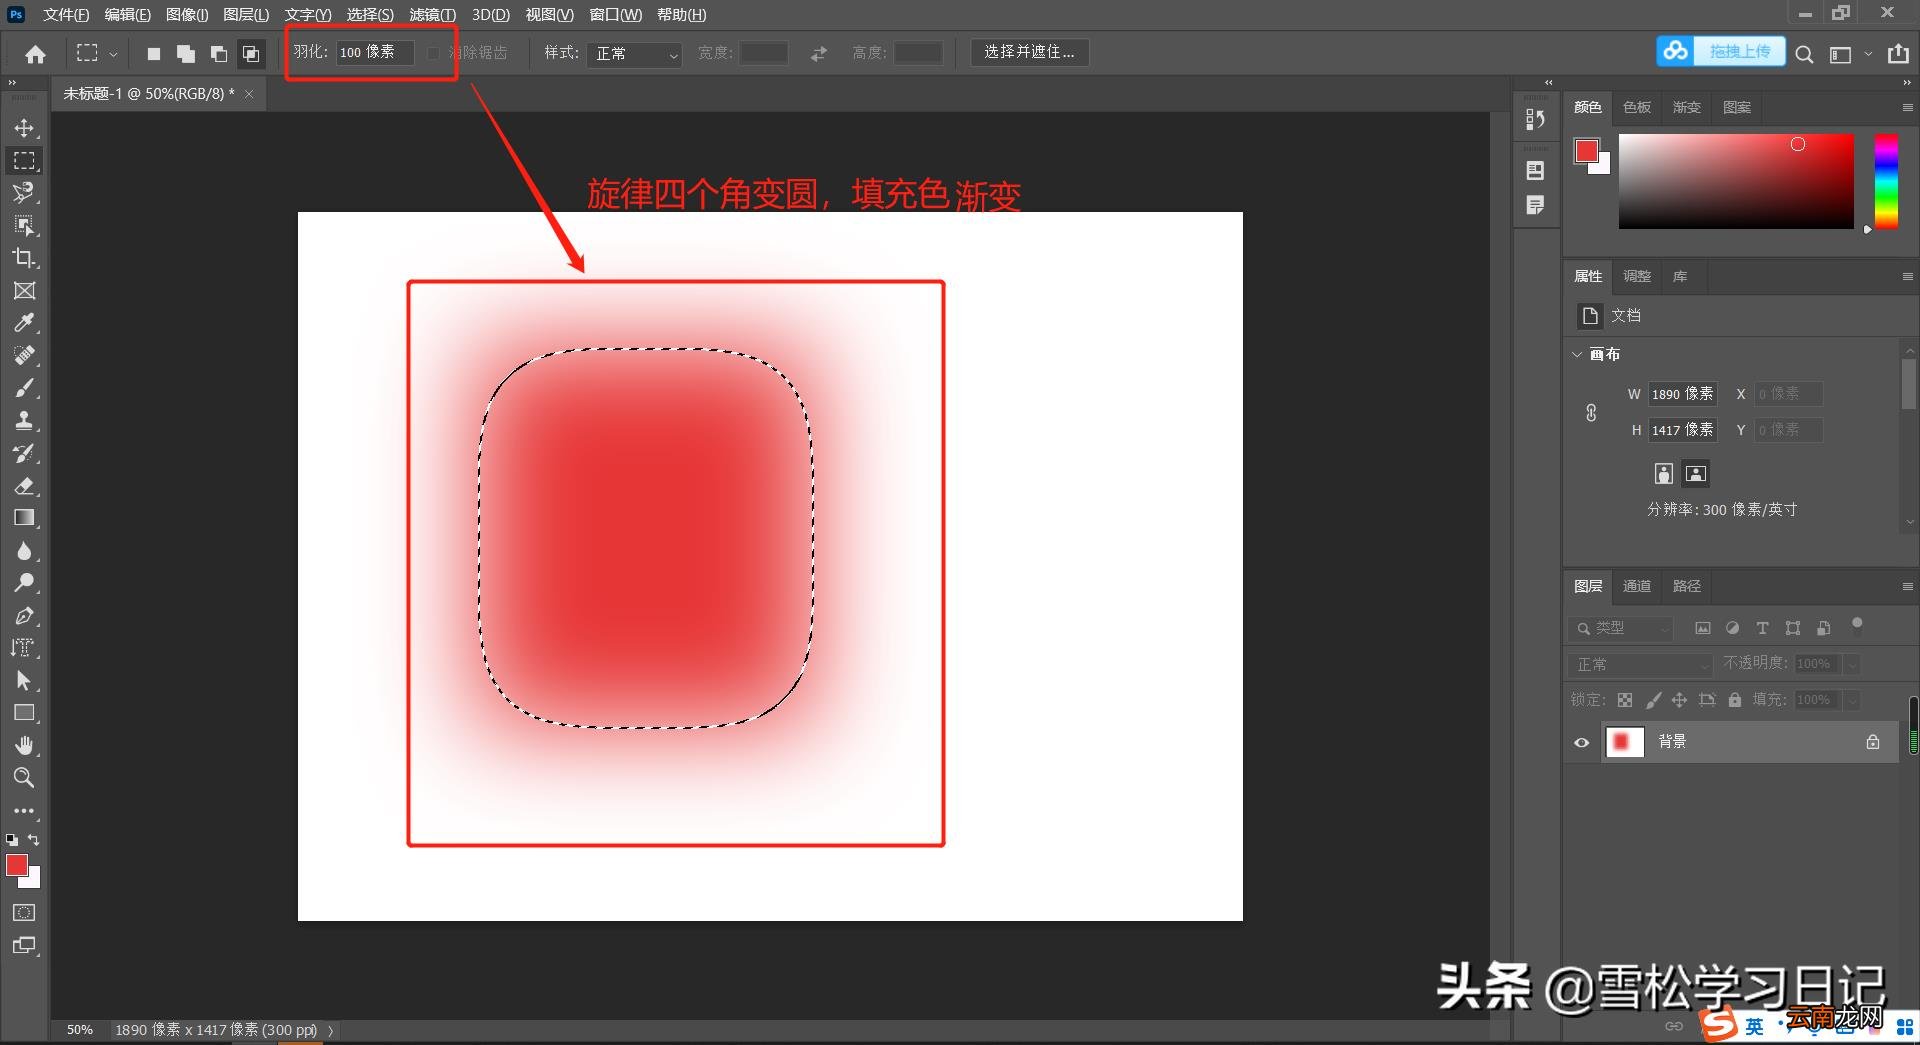Screen dimensions: 1920x1045
Task: Pick the Gradient tool
Action: (x=24, y=518)
